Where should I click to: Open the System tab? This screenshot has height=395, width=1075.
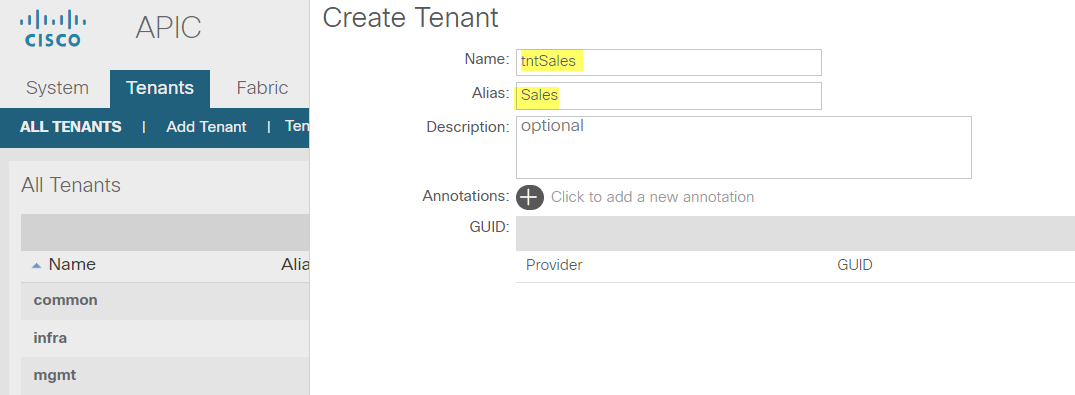point(57,88)
